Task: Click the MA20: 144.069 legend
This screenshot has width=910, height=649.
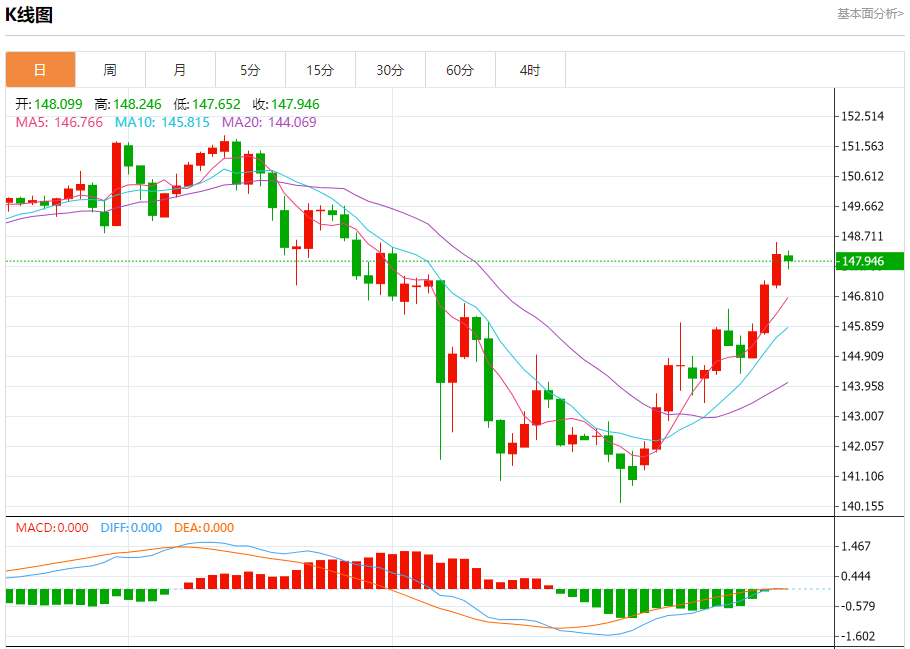Action: click(269, 122)
